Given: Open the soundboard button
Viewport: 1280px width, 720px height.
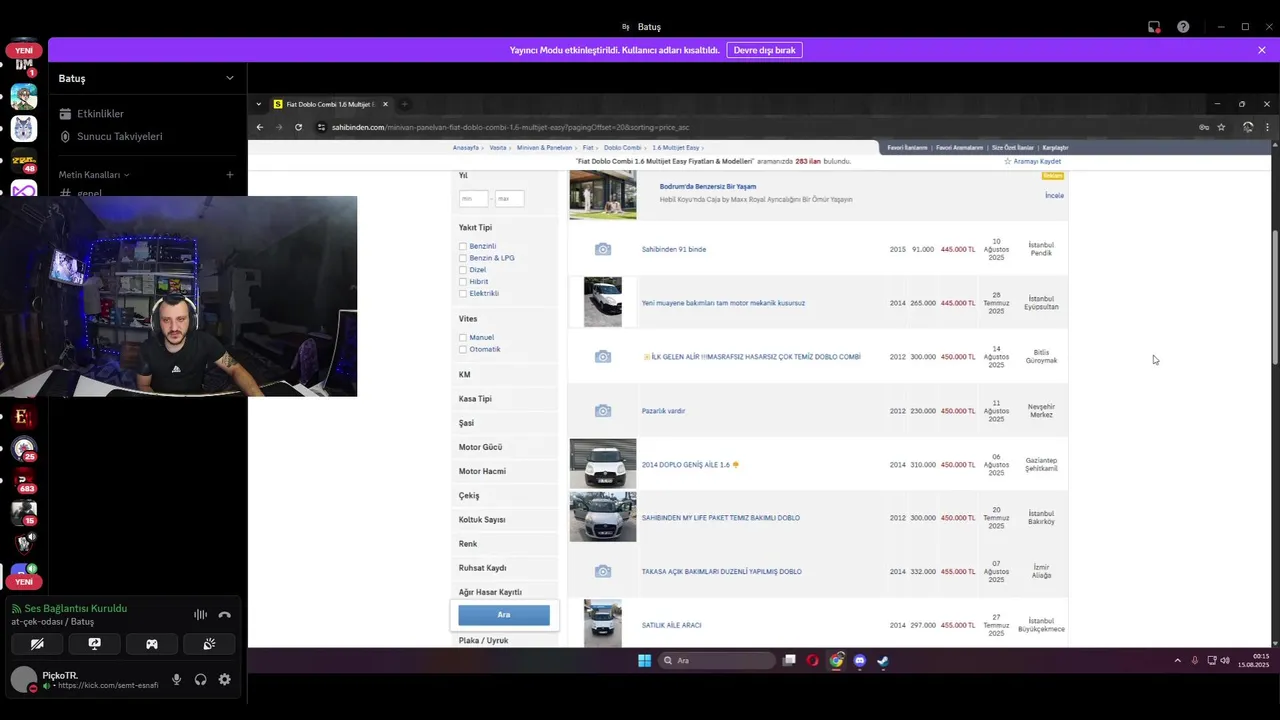Looking at the screenshot, I should (x=209, y=644).
